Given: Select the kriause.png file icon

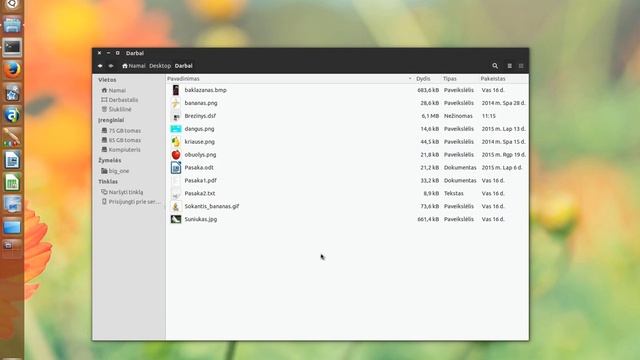Looking at the screenshot, I should pos(176,142).
